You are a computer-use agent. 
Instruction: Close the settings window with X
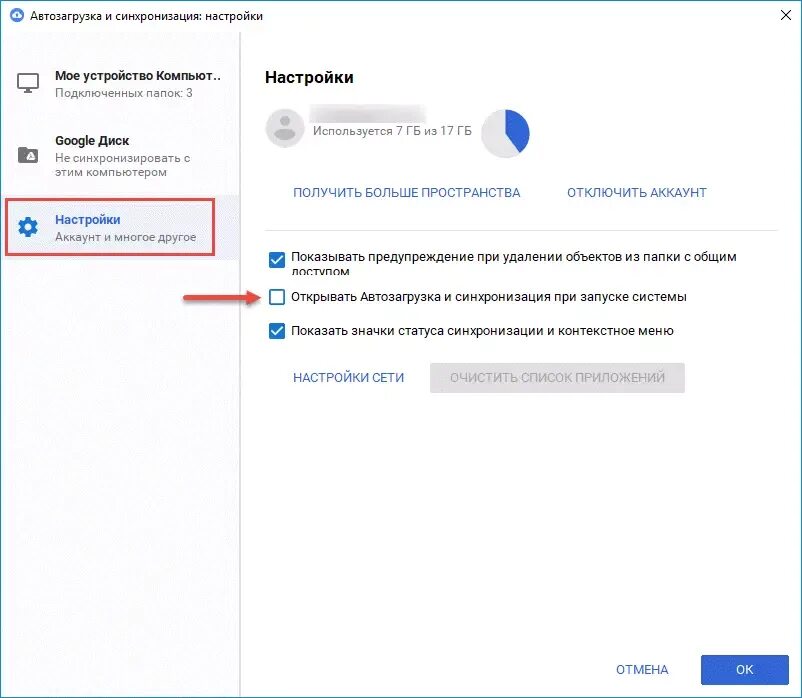coord(786,15)
